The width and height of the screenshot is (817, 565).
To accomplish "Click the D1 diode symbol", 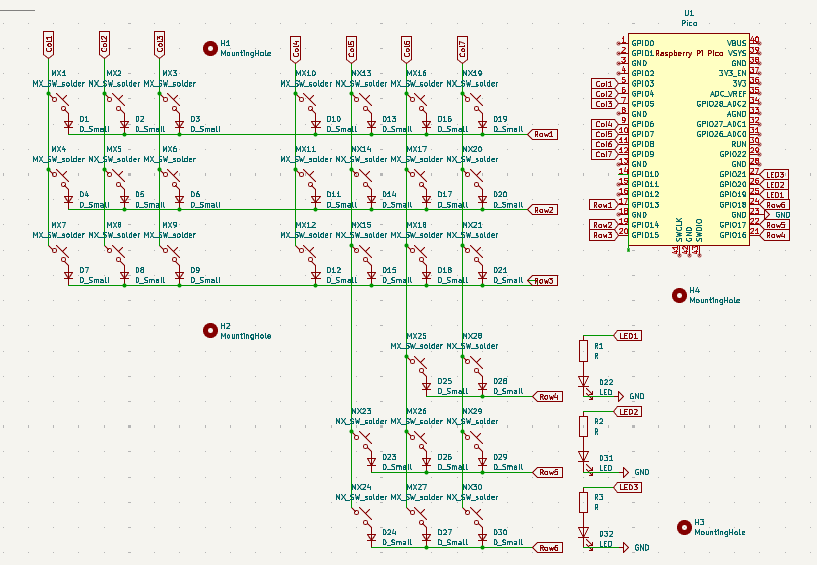I will pos(68,123).
